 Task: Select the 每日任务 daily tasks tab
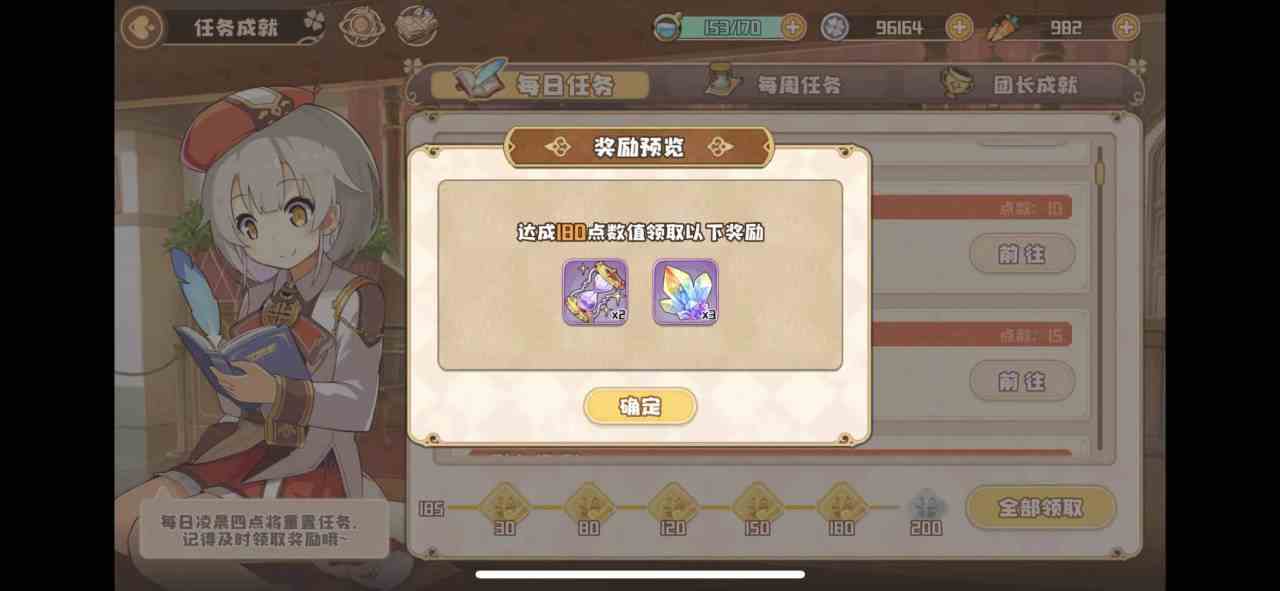pos(540,84)
